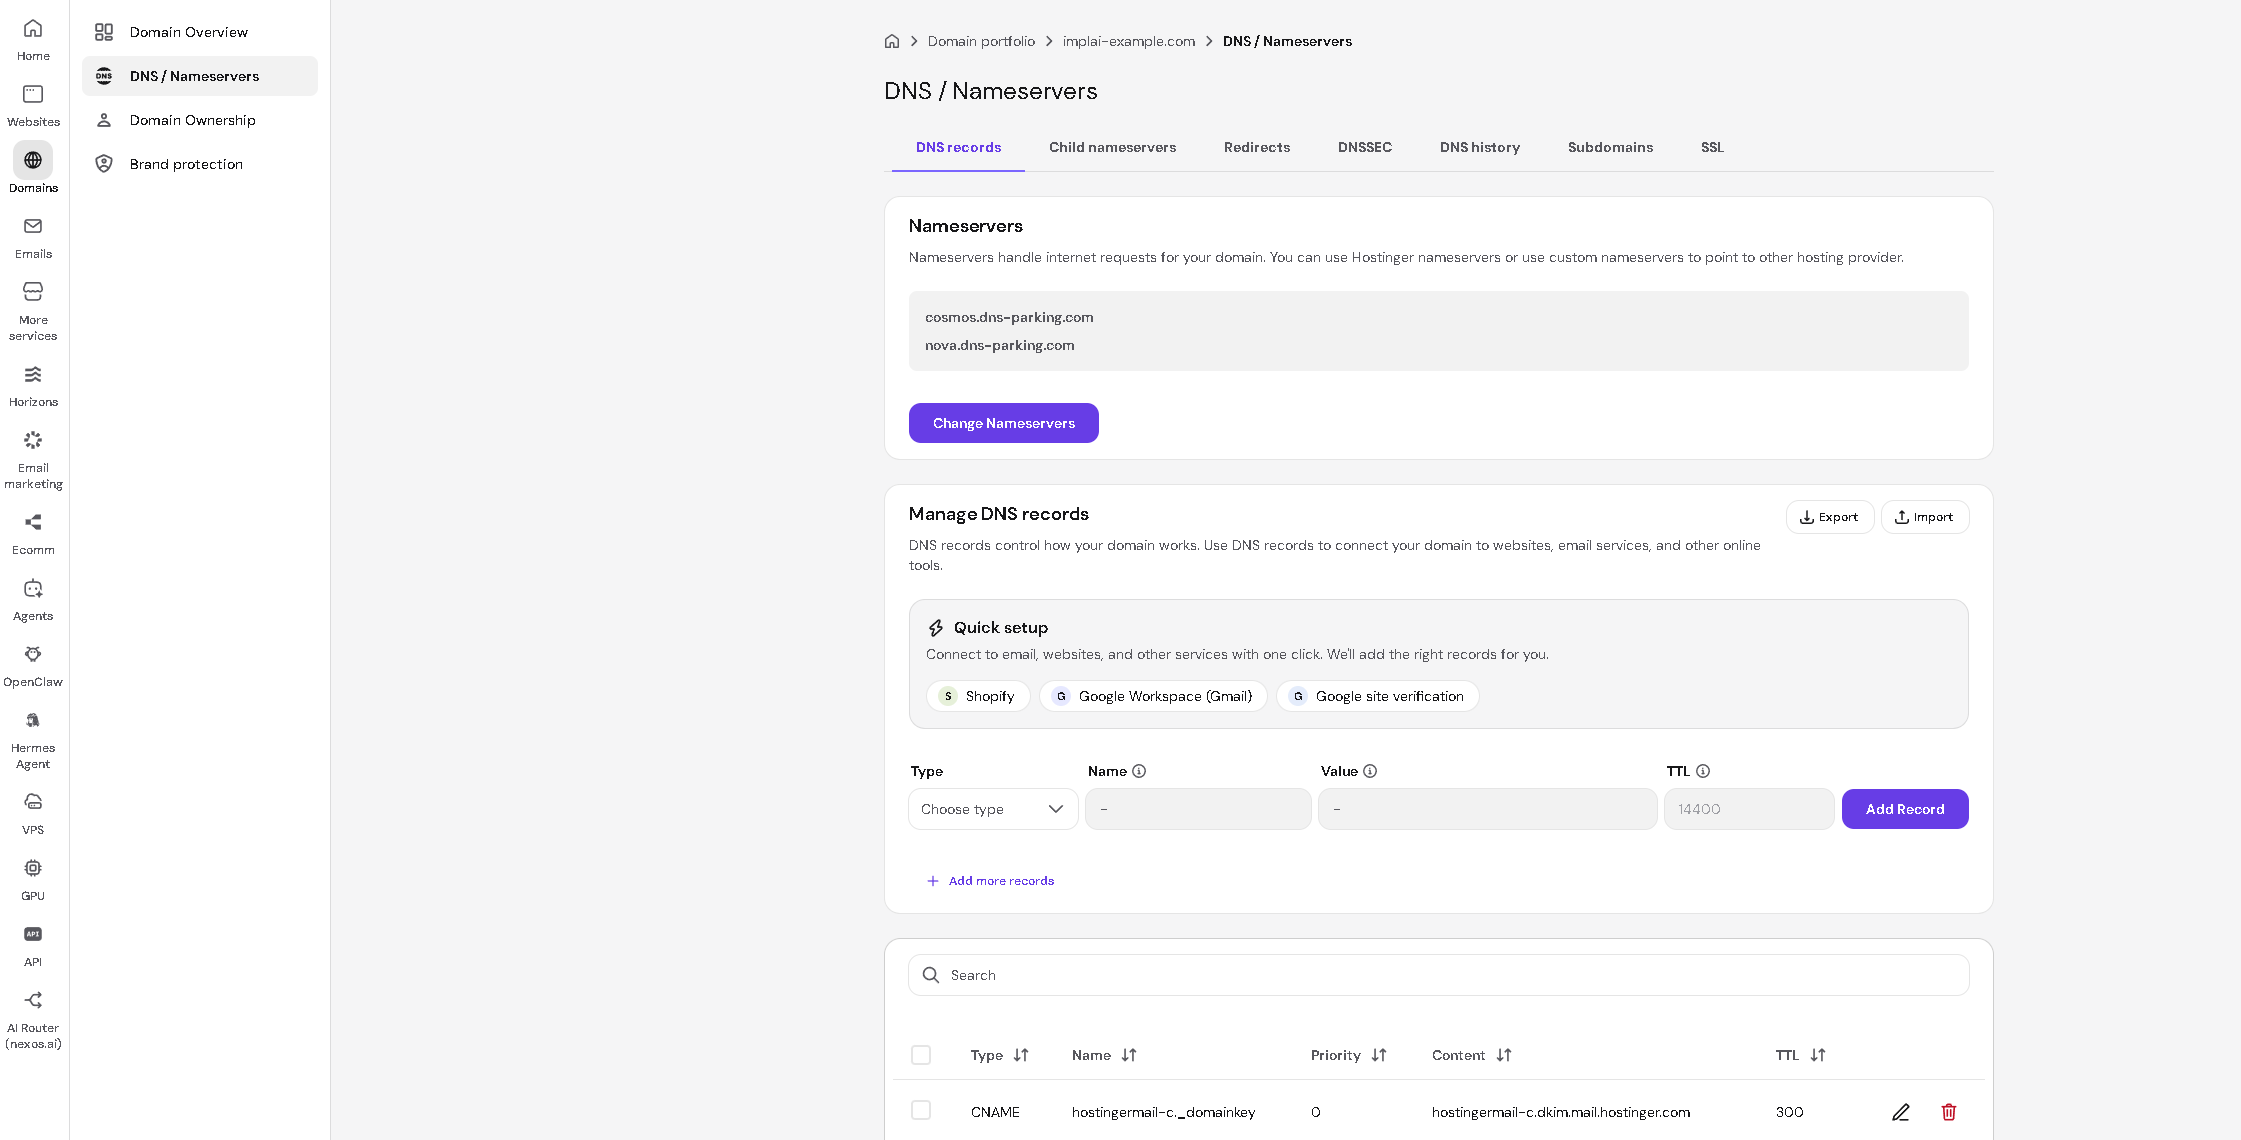Click the cosmos.dns-parking.com nameserver text
This screenshot has width=2241, height=1140.
pos(1009,317)
